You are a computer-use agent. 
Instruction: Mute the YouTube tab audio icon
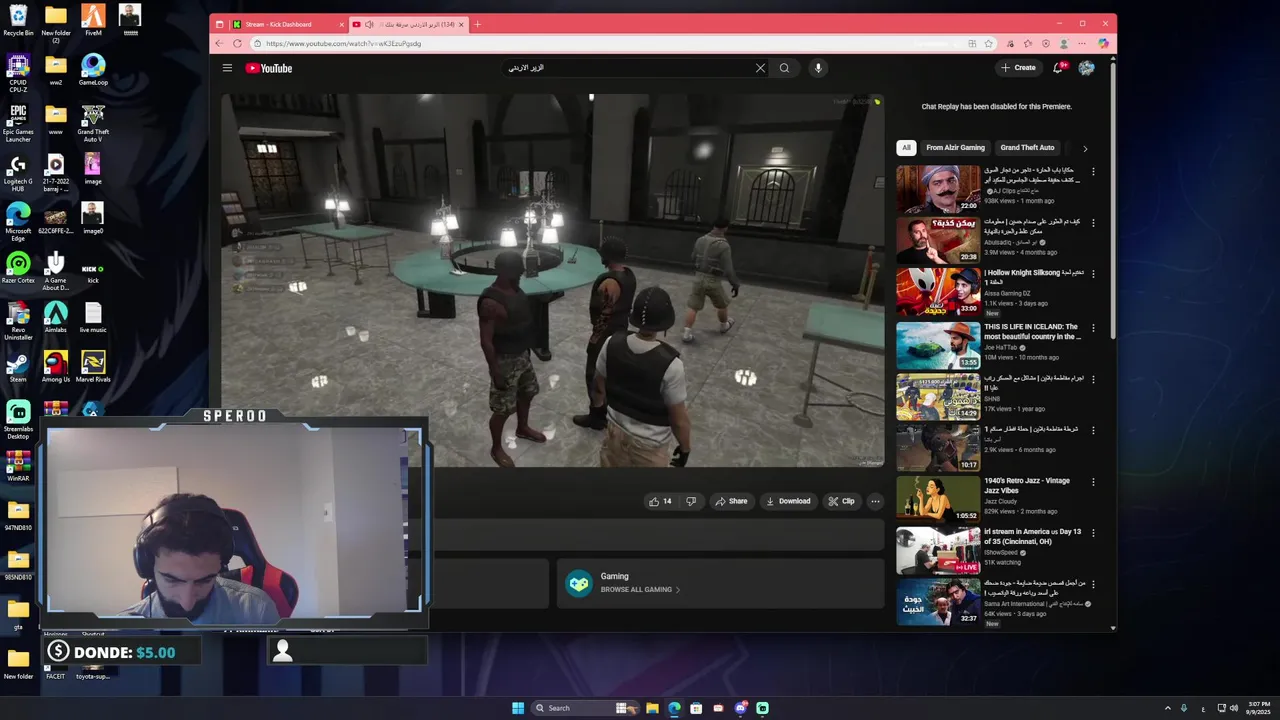(369, 24)
